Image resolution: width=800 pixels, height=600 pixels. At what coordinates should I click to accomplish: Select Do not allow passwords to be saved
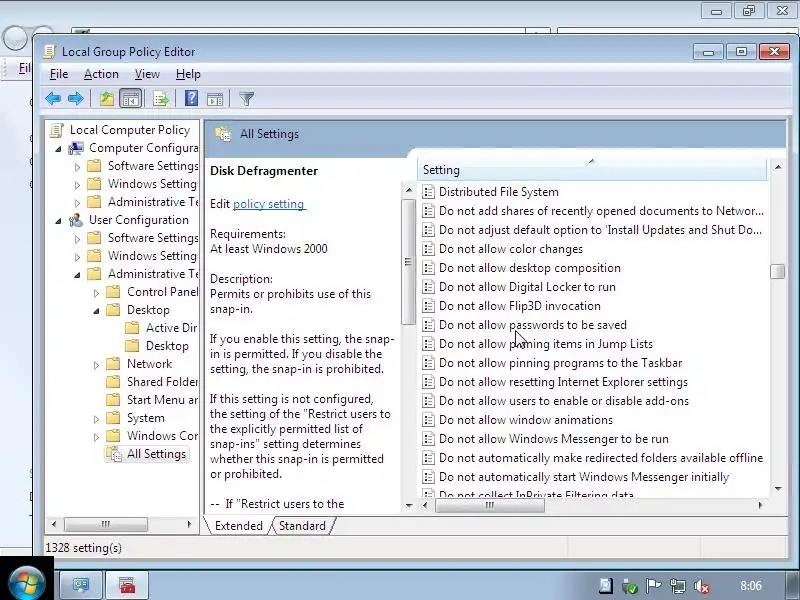532,325
